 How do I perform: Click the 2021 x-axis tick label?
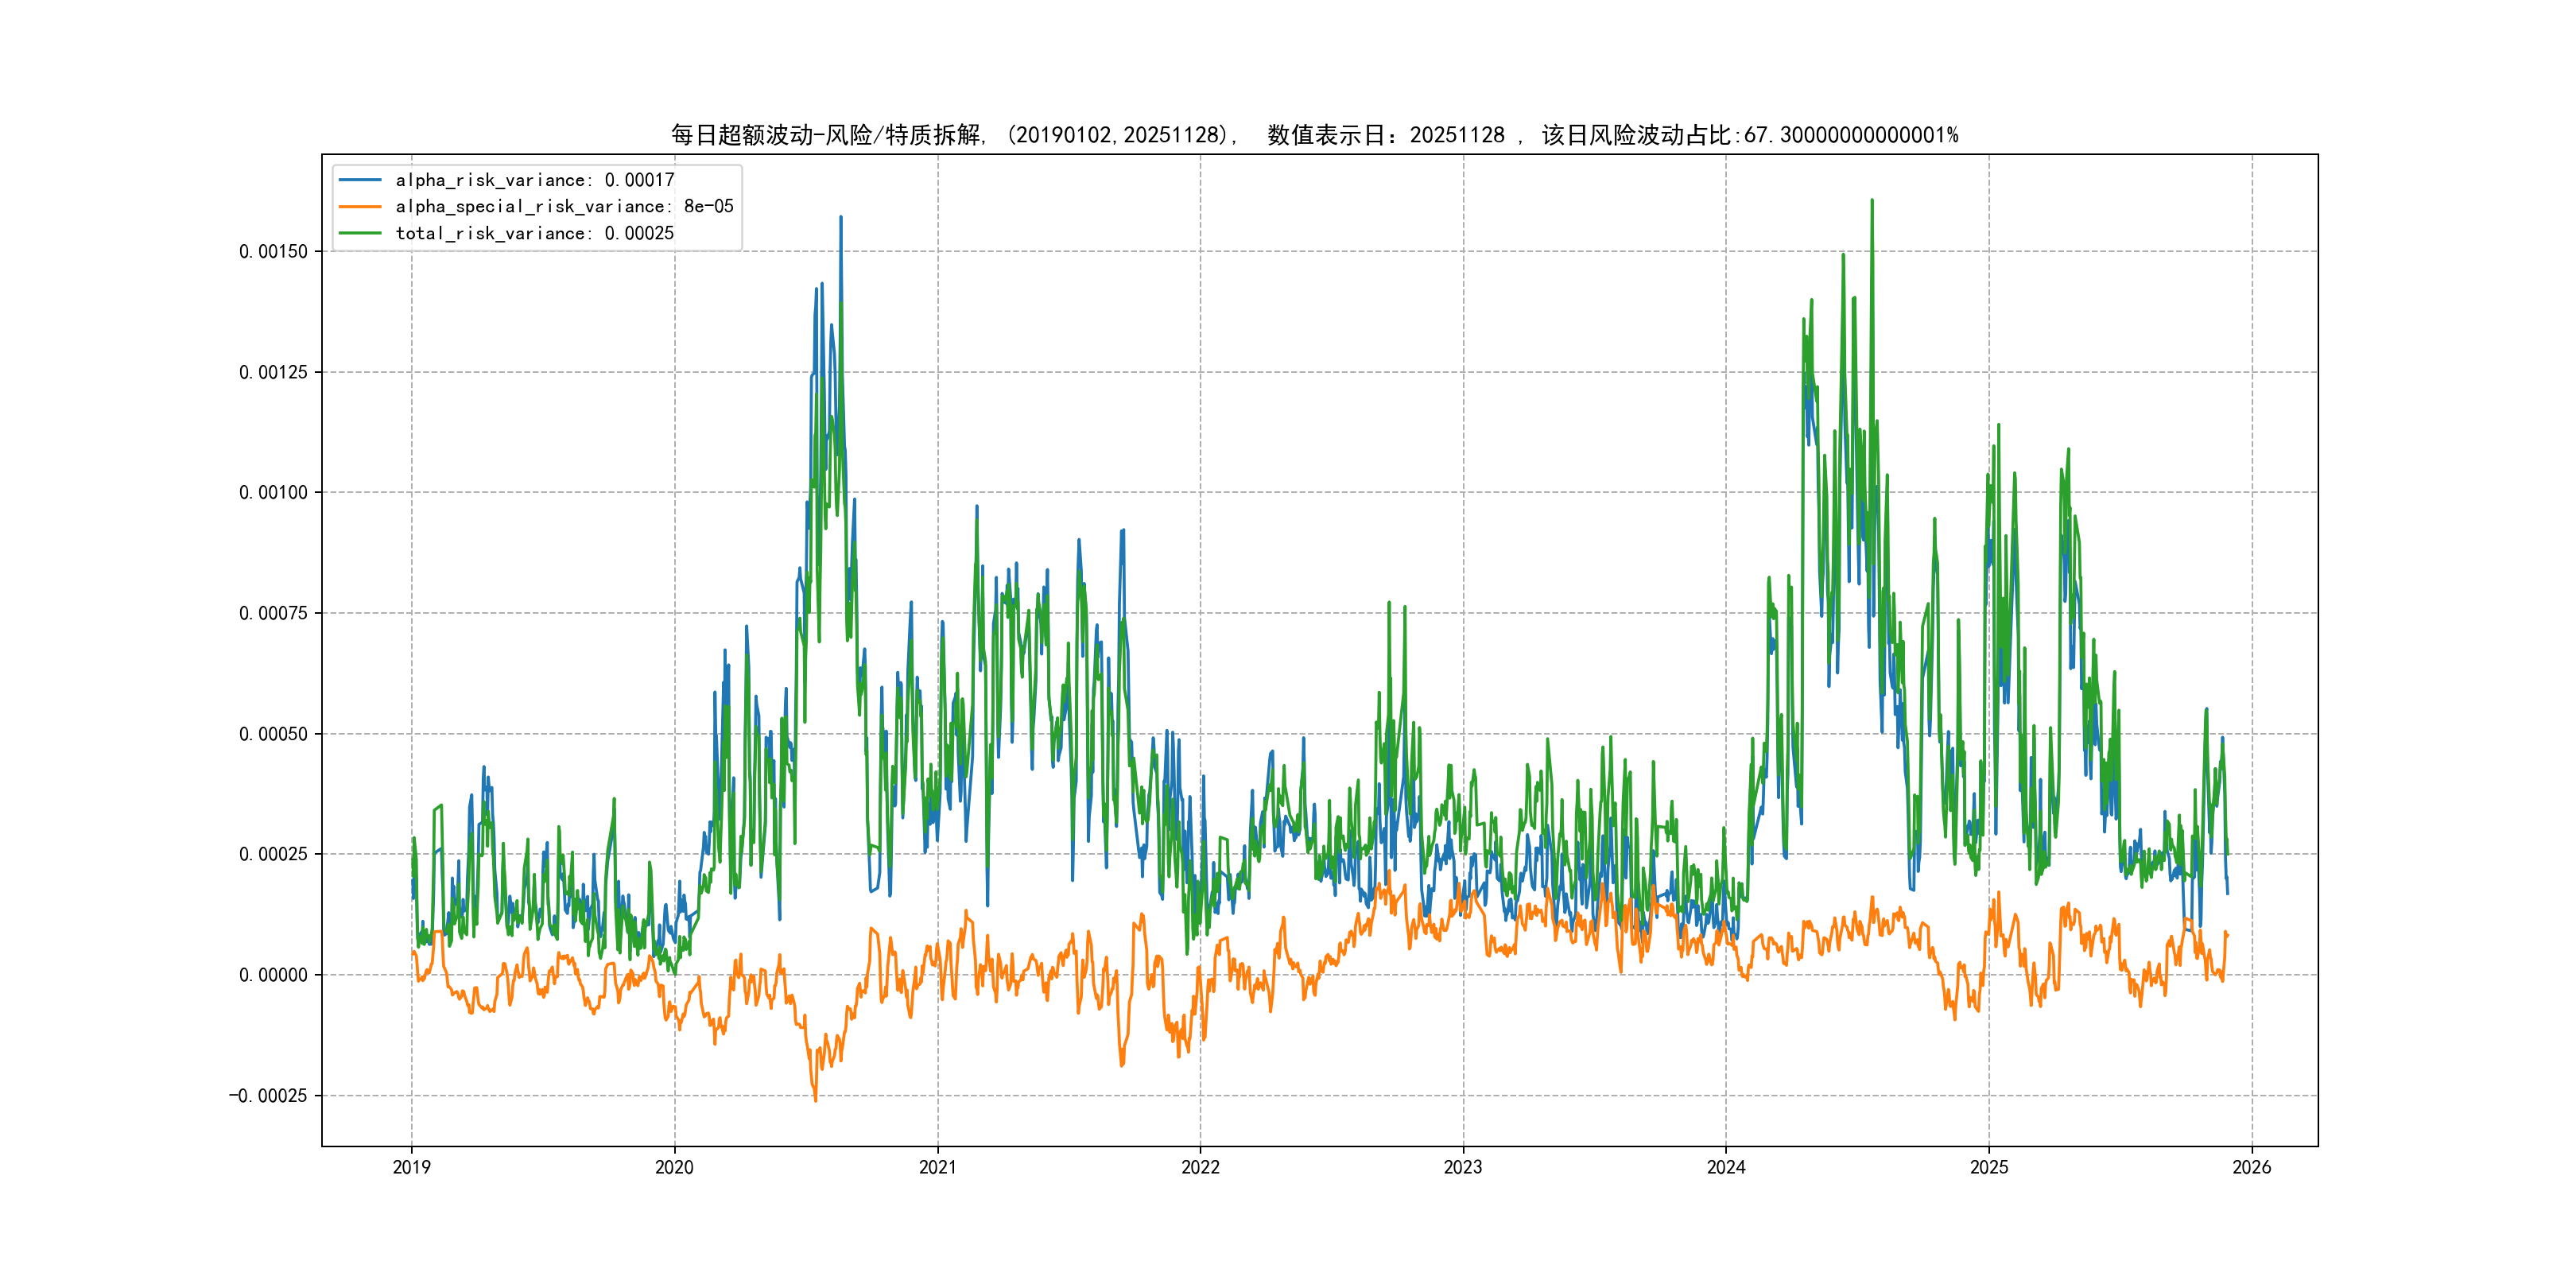point(937,1167)
